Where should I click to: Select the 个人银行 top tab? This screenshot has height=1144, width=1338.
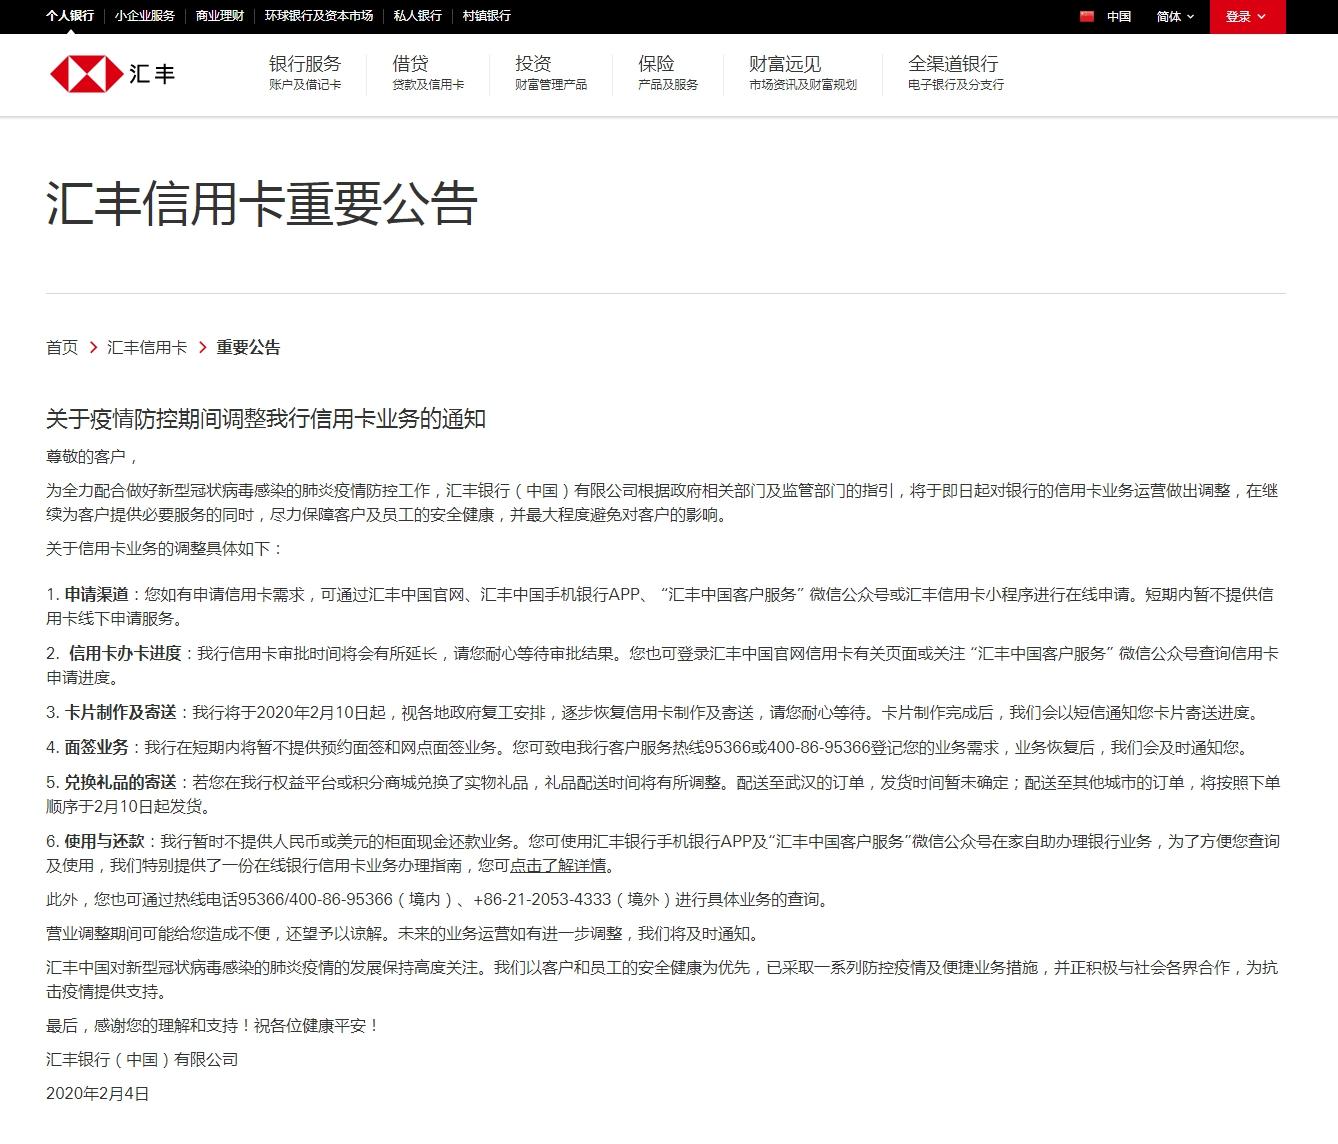coord(70,16)
